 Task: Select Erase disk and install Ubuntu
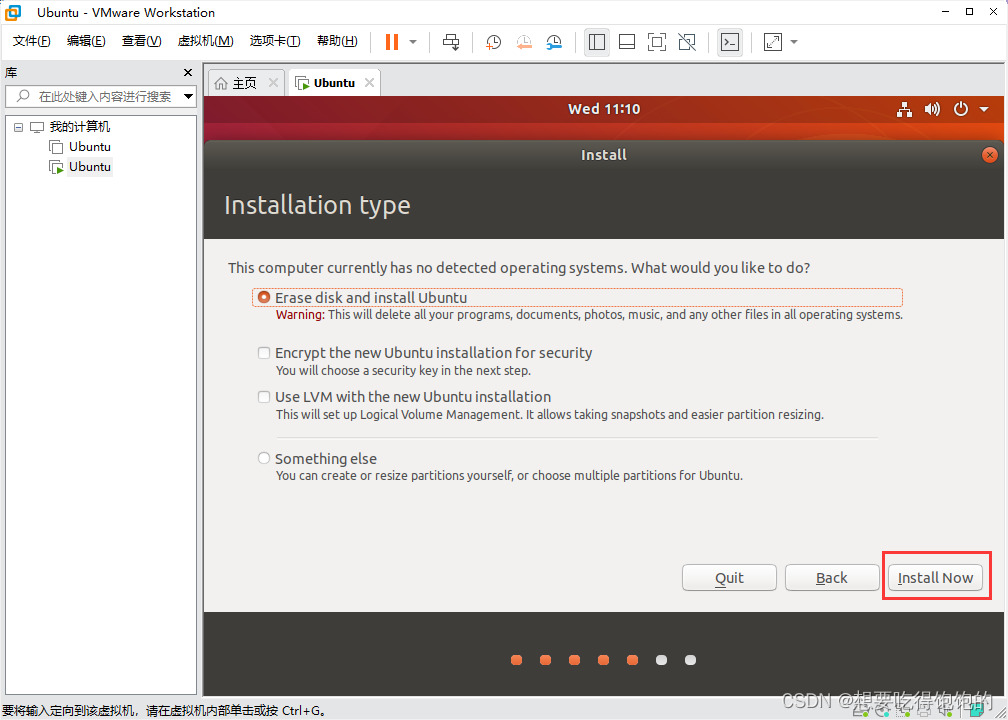click(x=264, y=298)
